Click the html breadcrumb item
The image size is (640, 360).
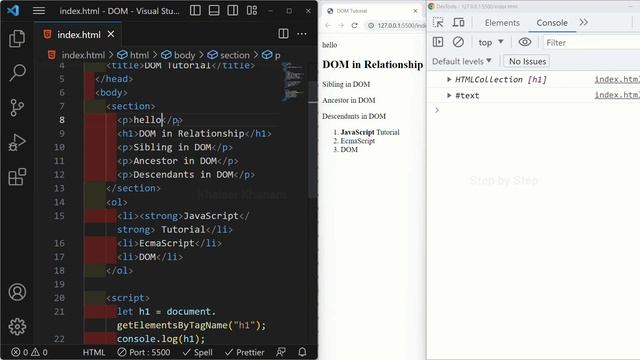click(133, 55)
